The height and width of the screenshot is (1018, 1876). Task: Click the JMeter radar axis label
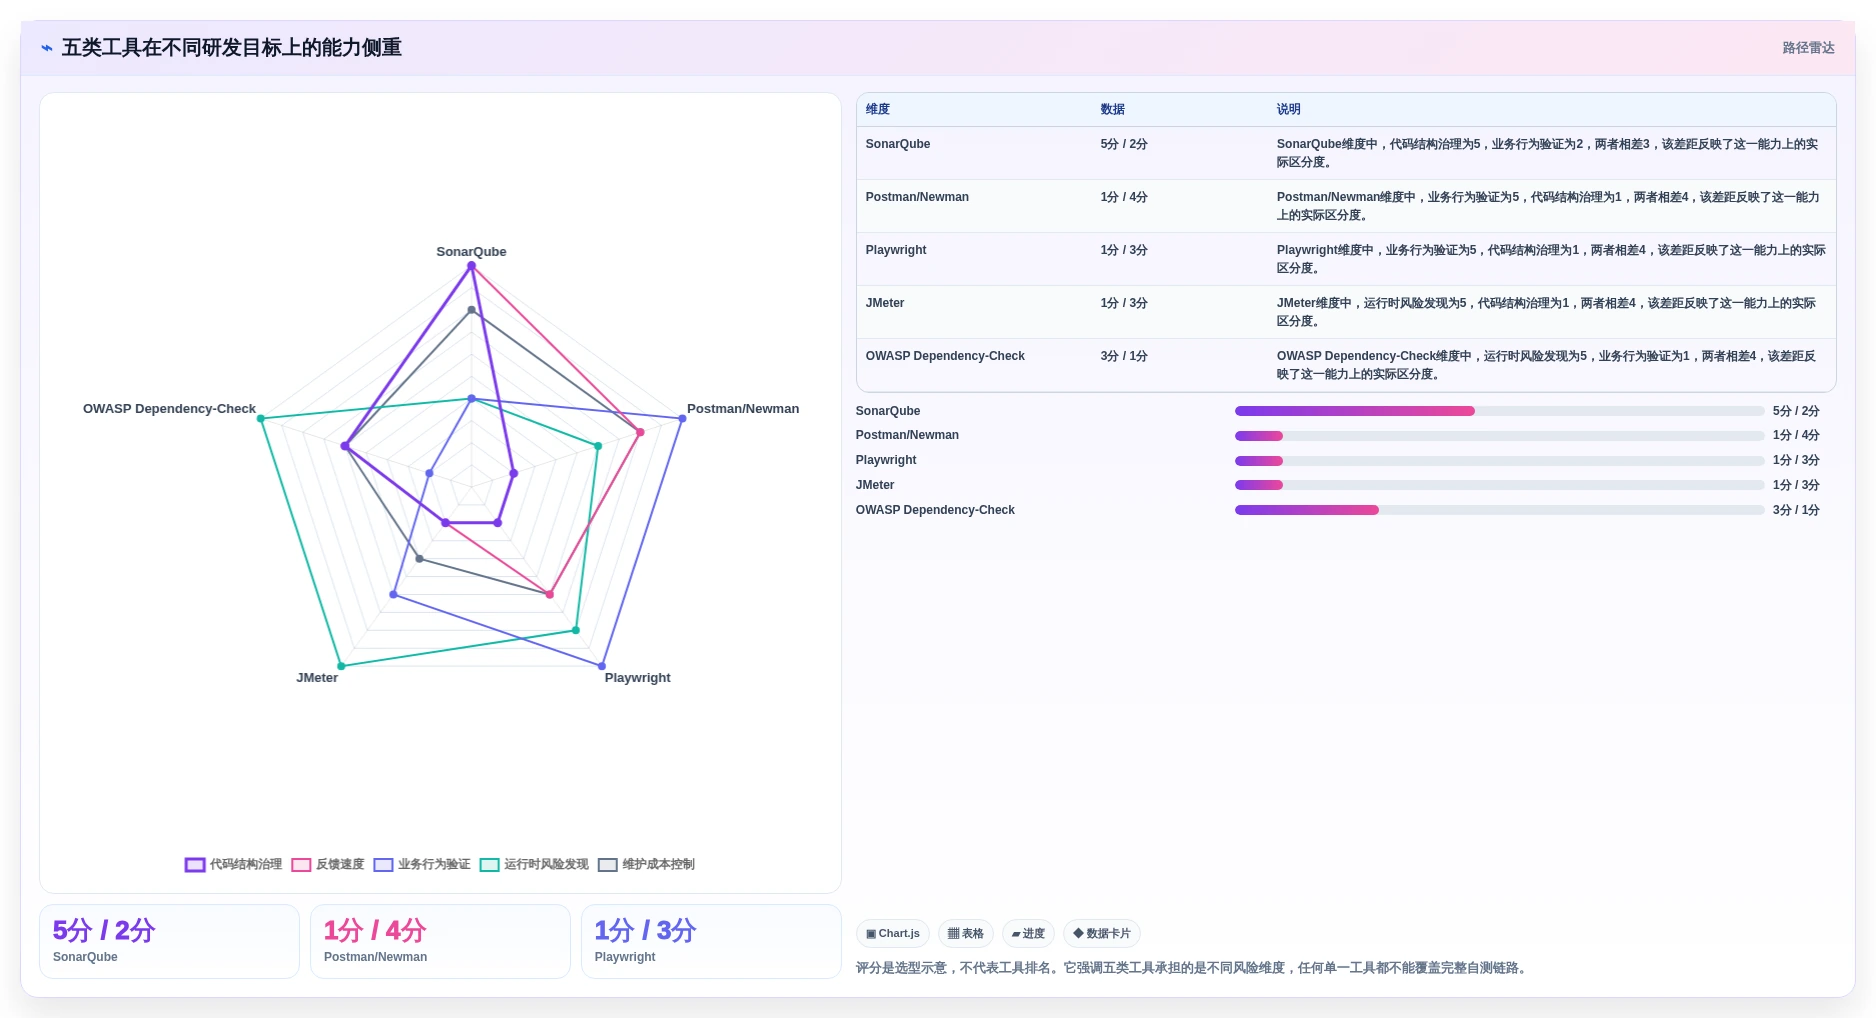click(317, 678)
